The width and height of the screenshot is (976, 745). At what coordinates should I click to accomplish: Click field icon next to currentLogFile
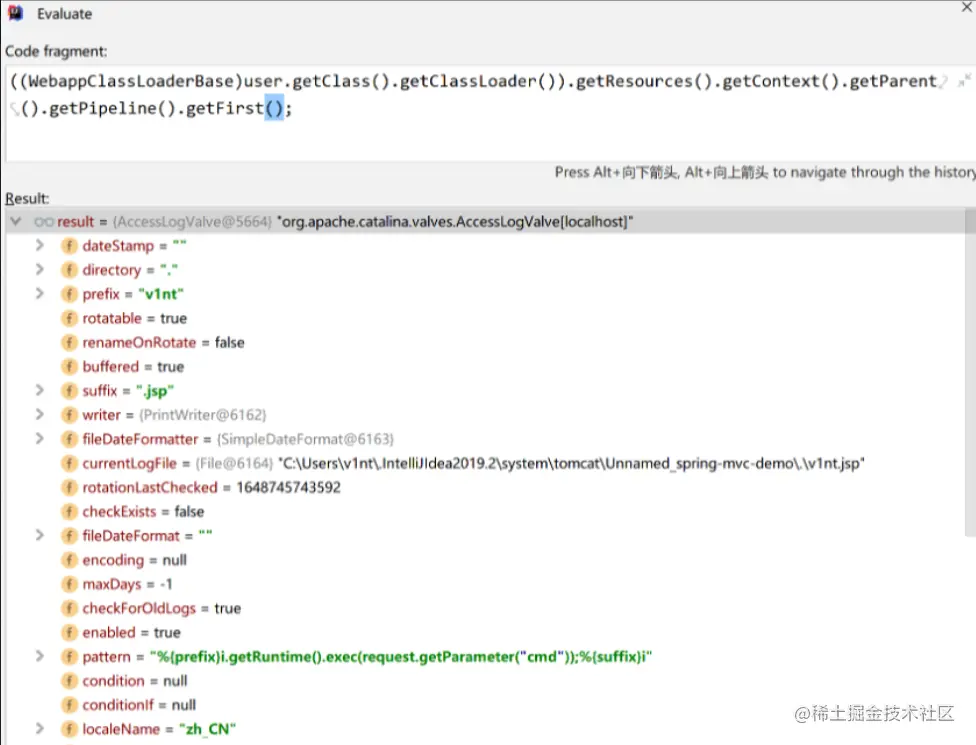[68, 464]
